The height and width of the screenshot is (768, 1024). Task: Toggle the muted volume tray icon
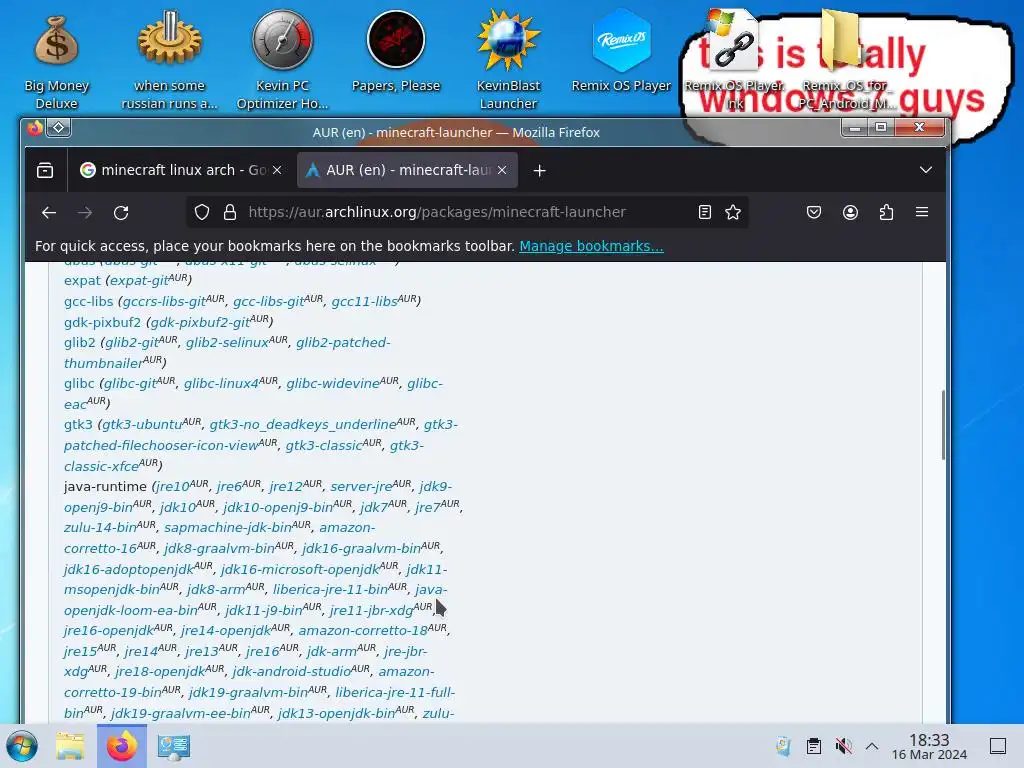(x=843, y=746)
